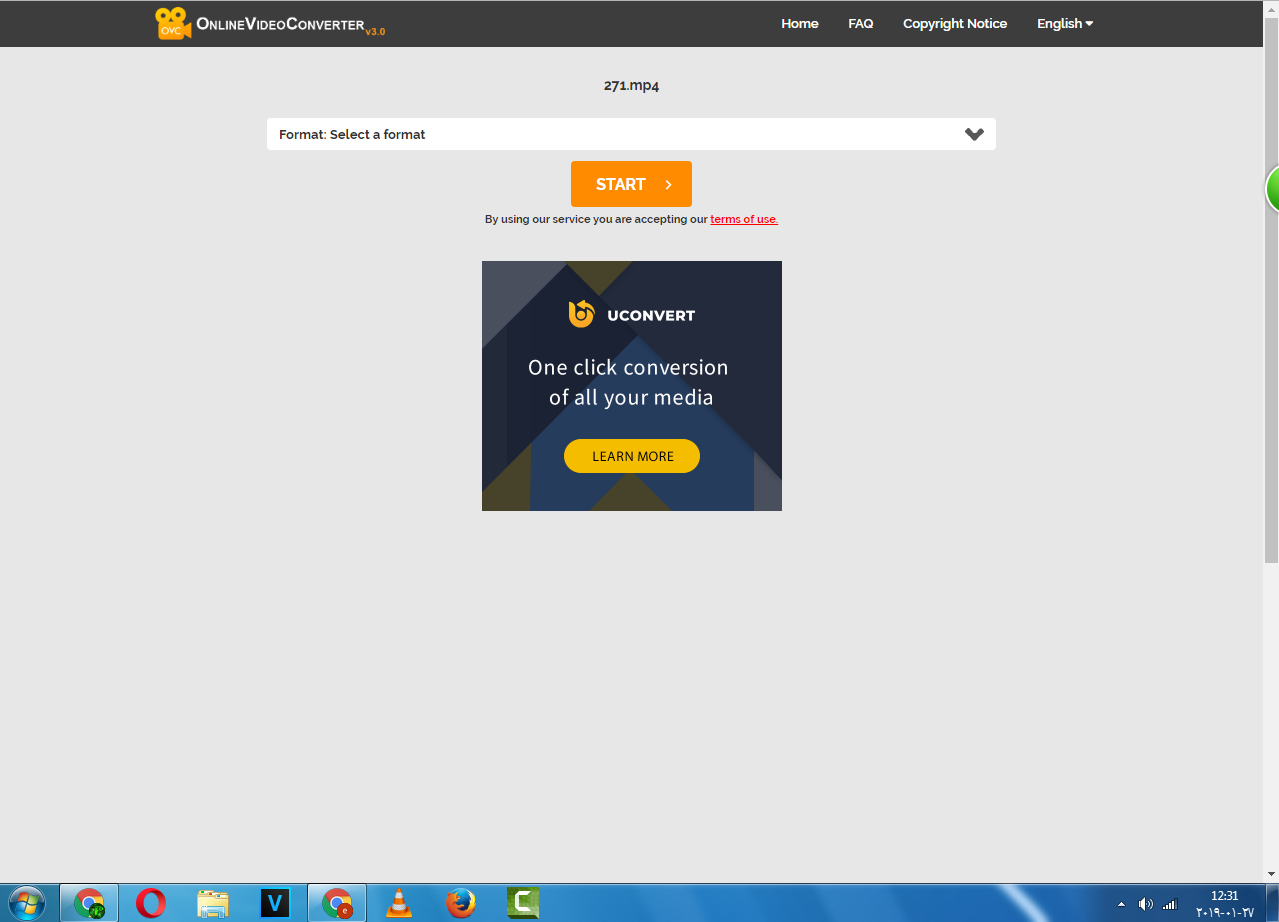Click the page scrollbar down arrow
The height and width of the screenshot is (922, 1279).
point(1271,875)
